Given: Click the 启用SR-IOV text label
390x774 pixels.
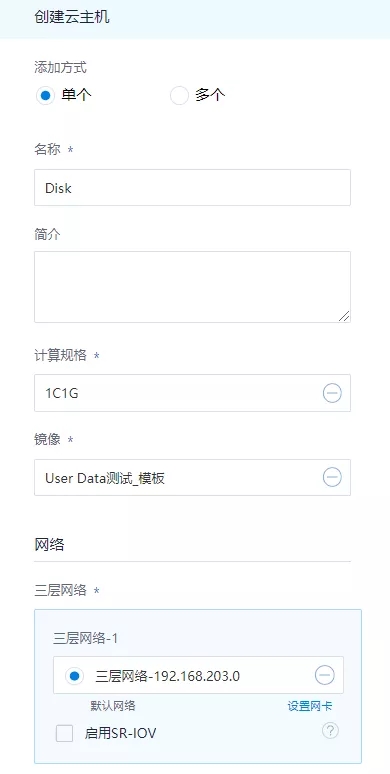Looking at the screenshot, I should click(120, 734).
